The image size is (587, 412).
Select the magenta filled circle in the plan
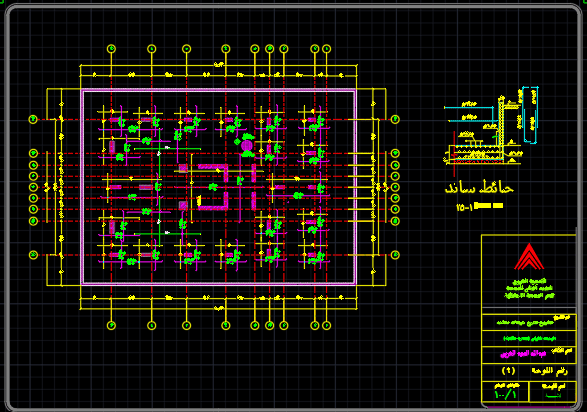(247, 146)
